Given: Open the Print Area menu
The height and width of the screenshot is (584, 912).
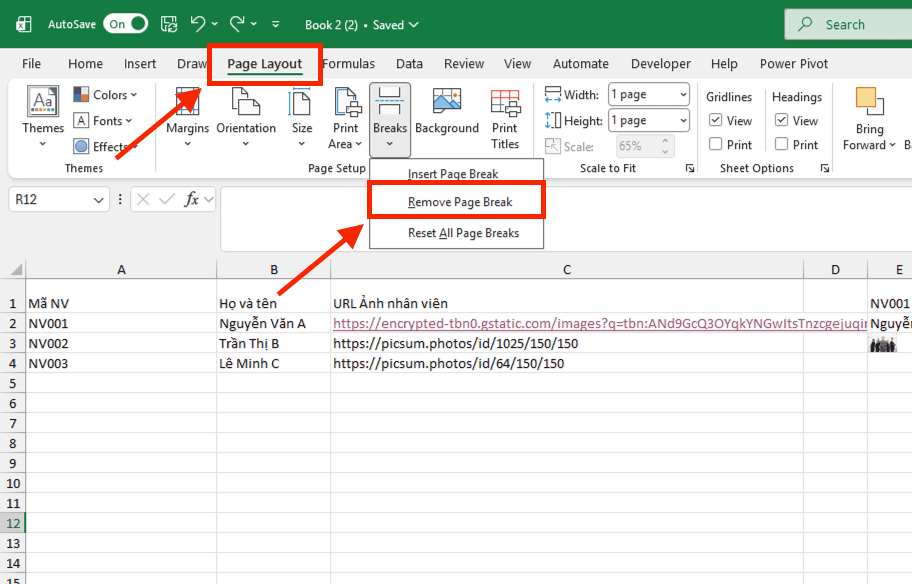Looking at the screenshot, I should click(x=345, y=118).
